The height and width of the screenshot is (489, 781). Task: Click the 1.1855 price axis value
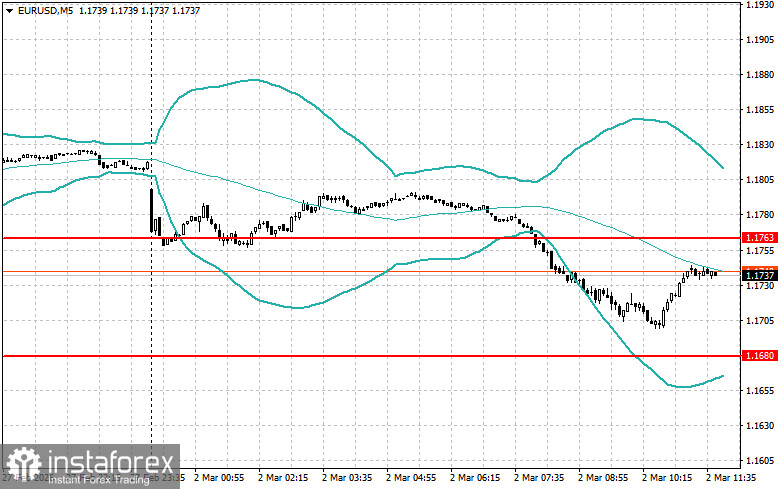[760, 110]
